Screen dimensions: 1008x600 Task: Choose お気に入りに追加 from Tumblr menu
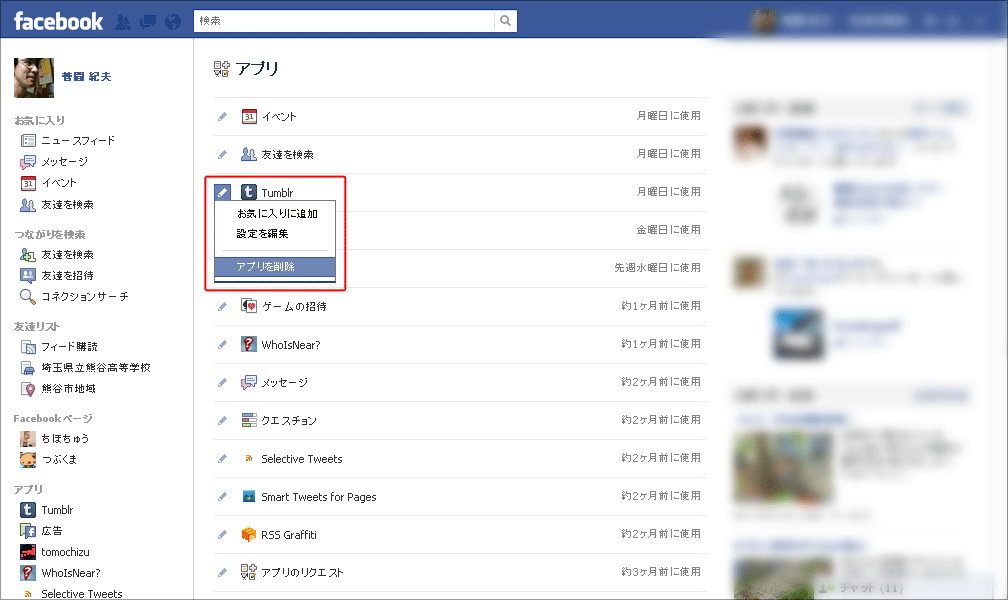pyautogui.click(x=275, y=214)
